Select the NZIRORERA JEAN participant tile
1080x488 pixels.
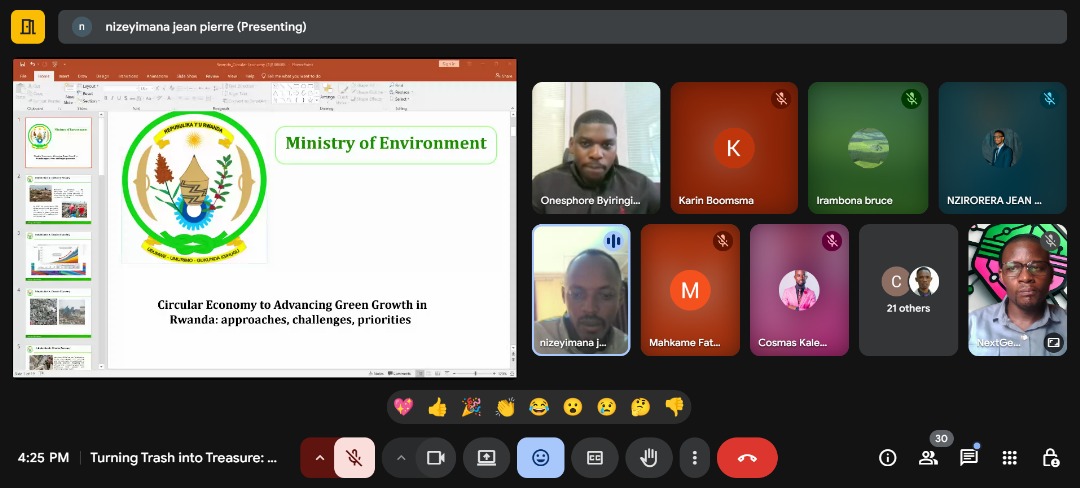1002,148
